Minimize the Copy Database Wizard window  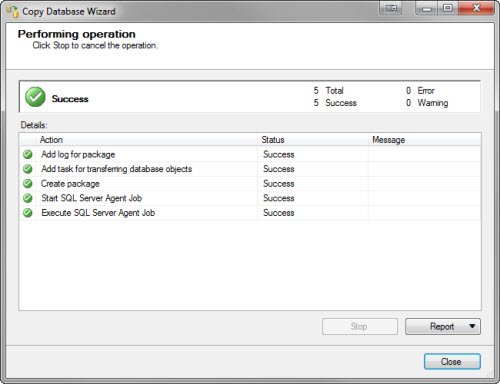pos(427,8)
